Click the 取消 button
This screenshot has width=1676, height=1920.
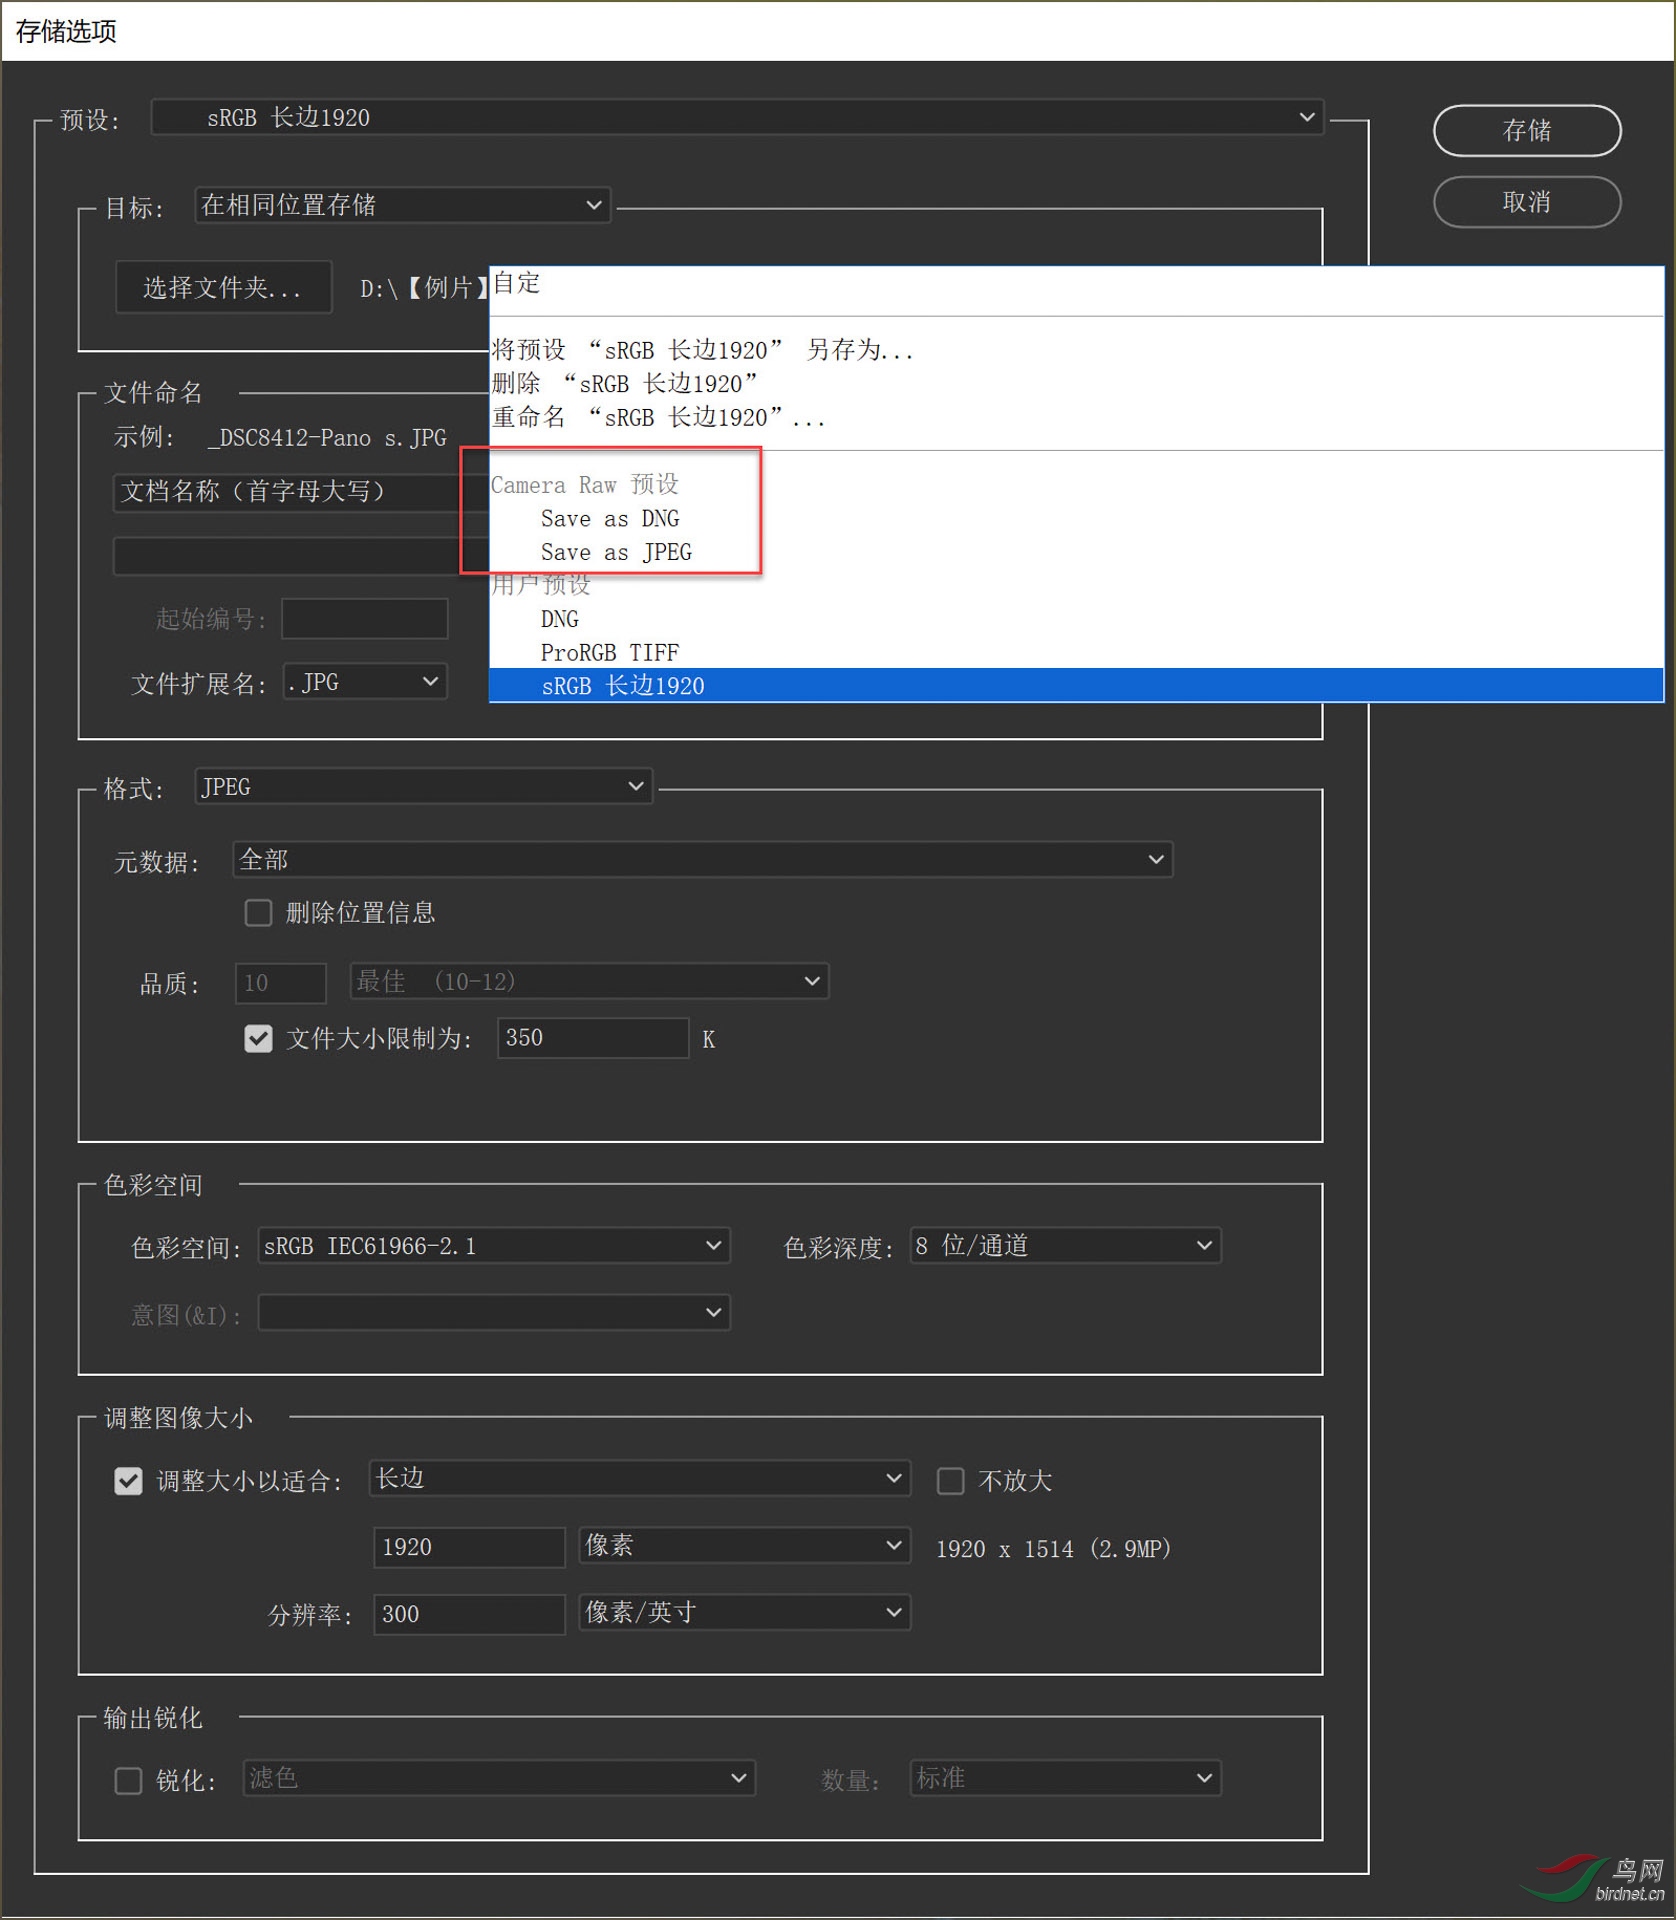point(1527,202)
